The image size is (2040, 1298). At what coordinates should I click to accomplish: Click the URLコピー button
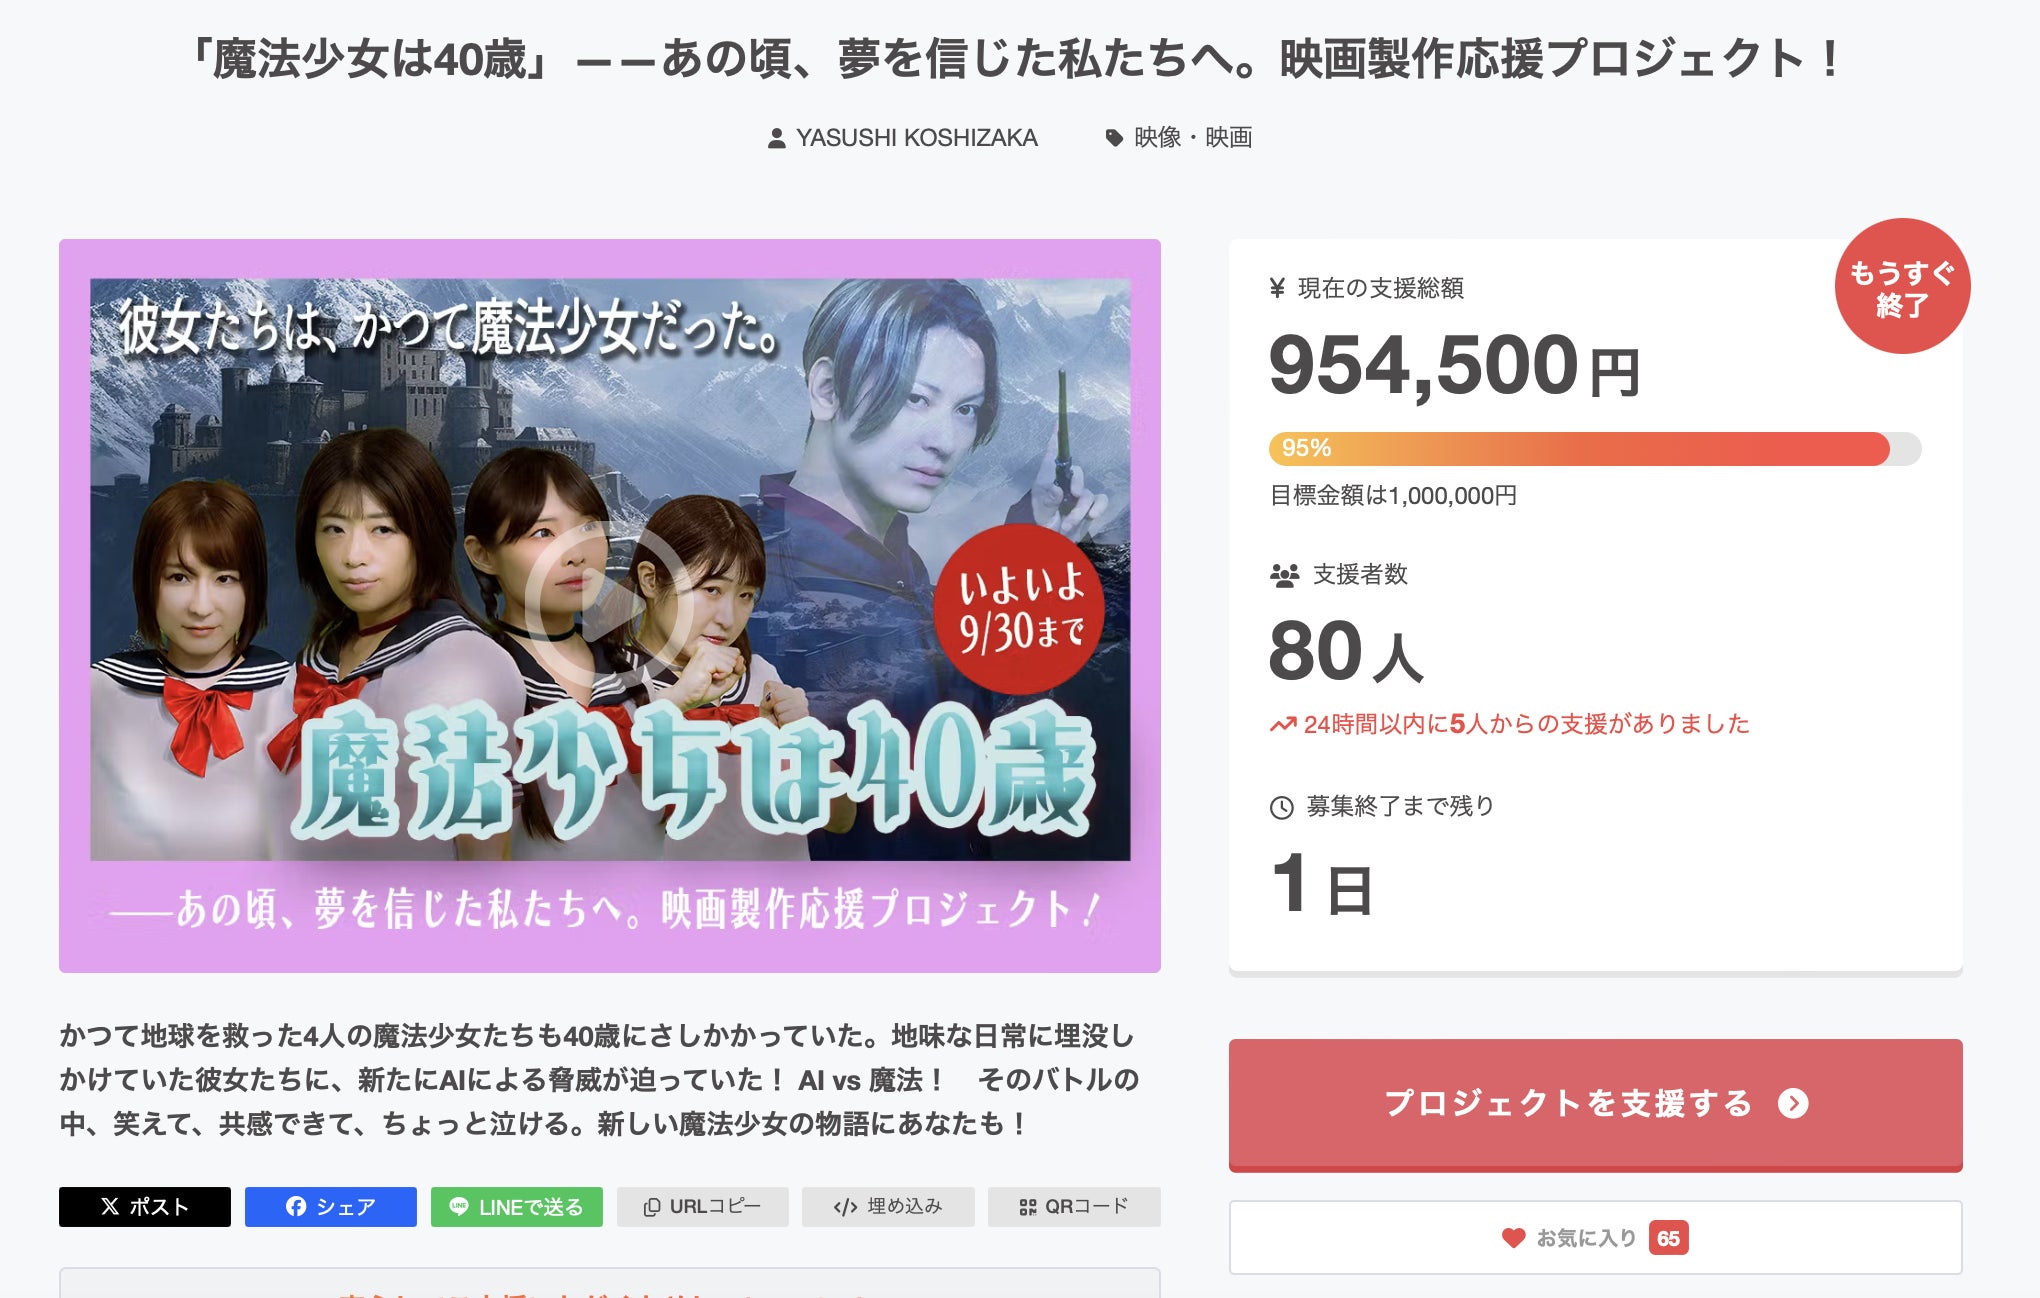click(702, 1207)
